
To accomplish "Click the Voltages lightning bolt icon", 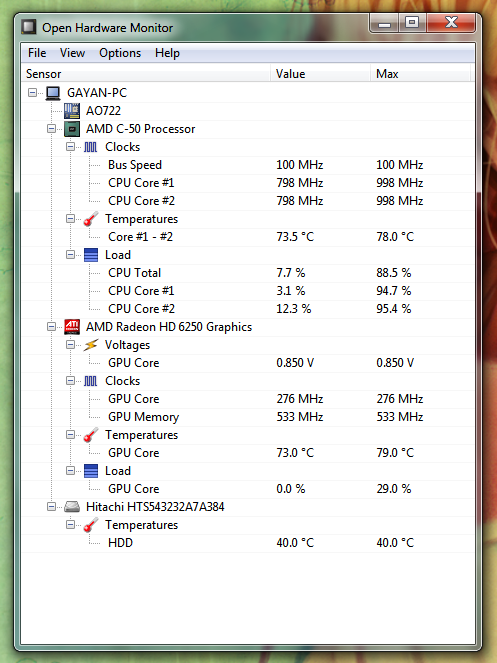I will point(91,345).
